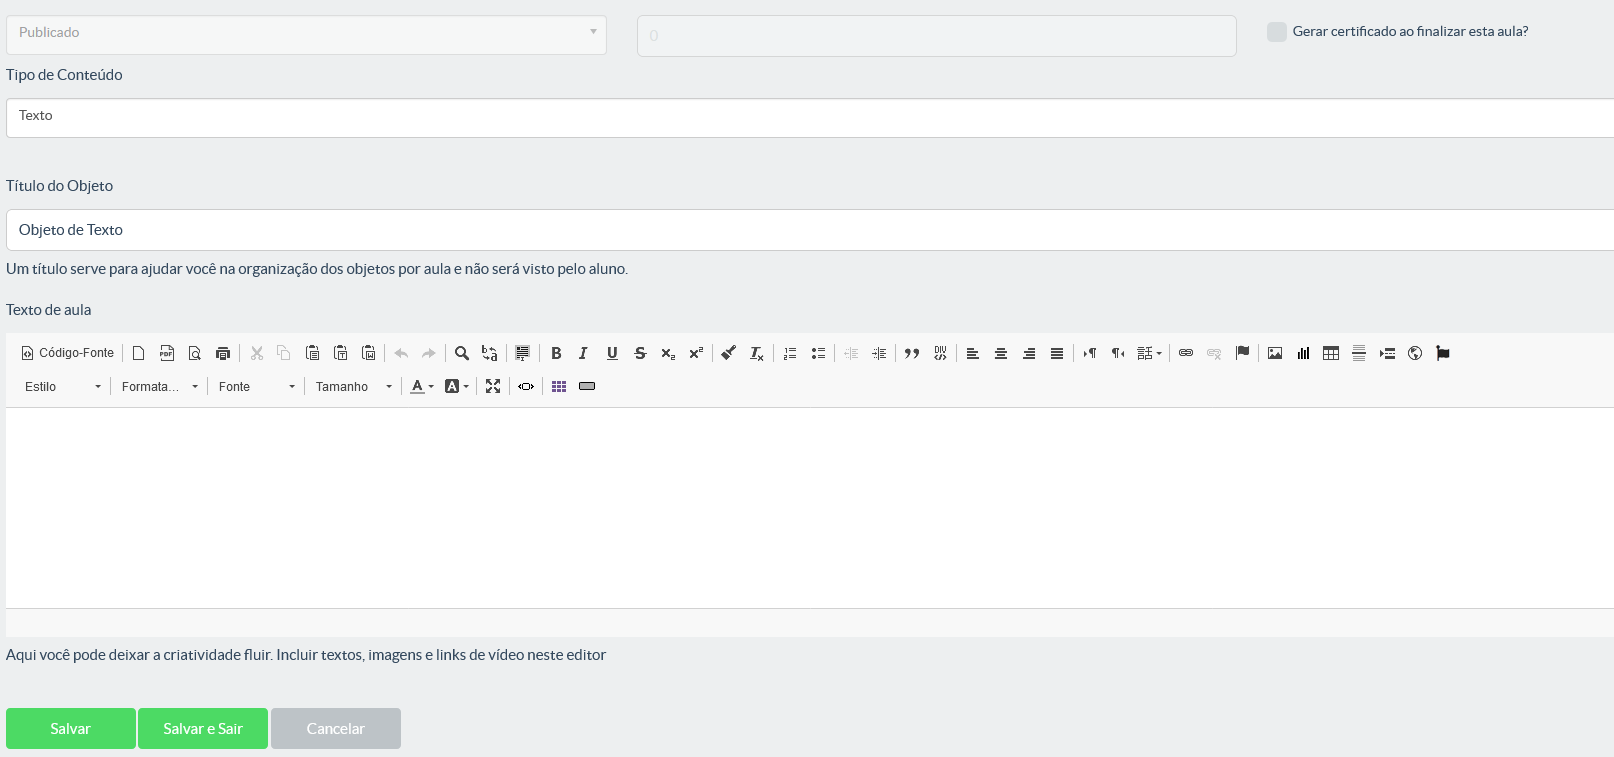Viewport: 1614px width, 757px height.
Task: Click the green Salvar button
Action: click(71, 729)
